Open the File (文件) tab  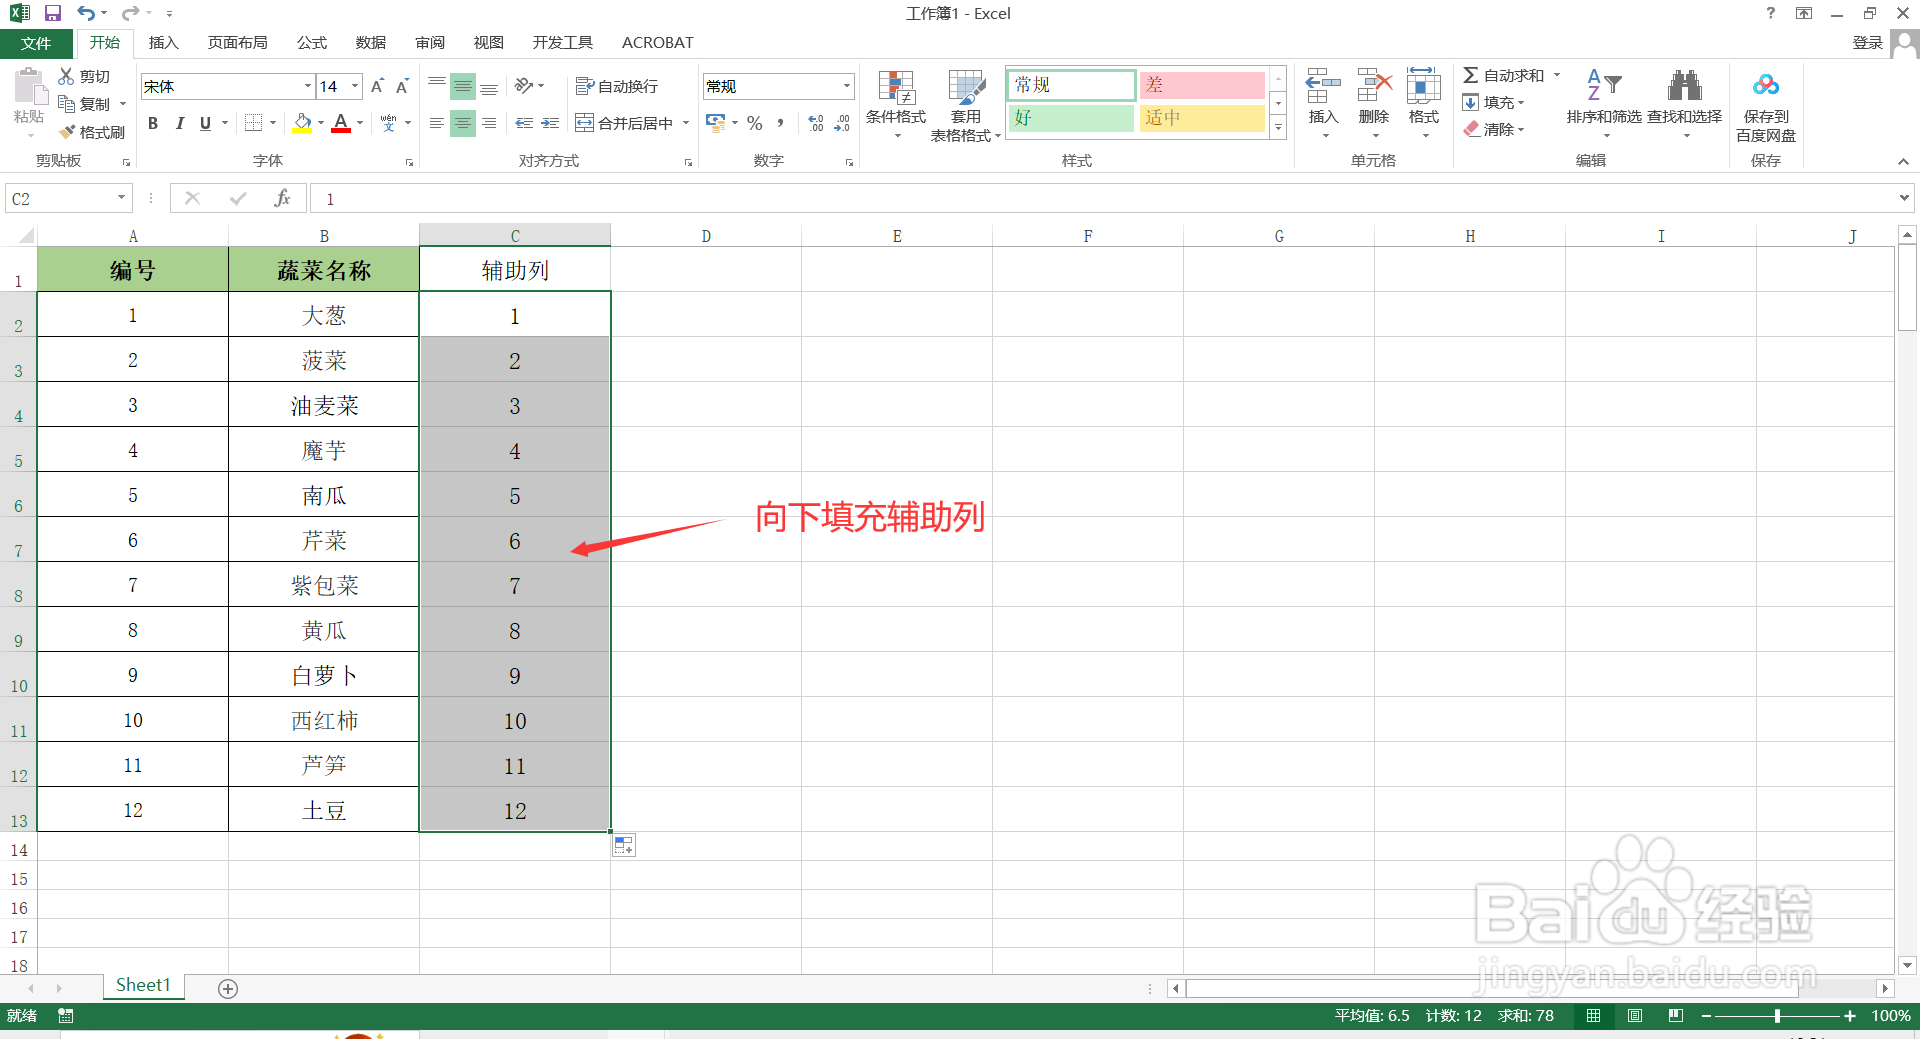point(36,43)
